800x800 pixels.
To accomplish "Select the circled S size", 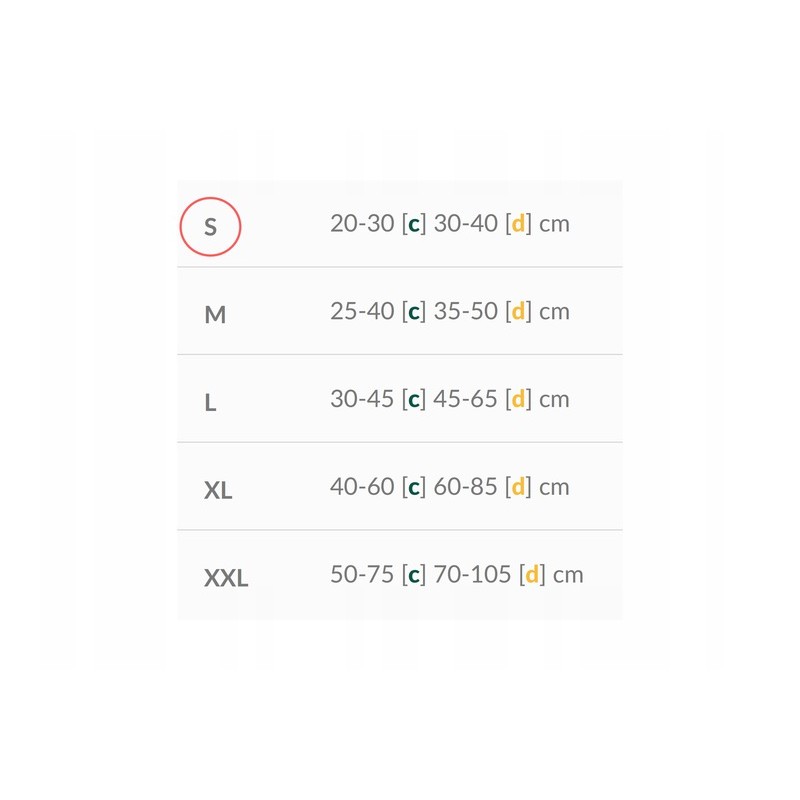I will pyautogui.click(x=210, y=226).
